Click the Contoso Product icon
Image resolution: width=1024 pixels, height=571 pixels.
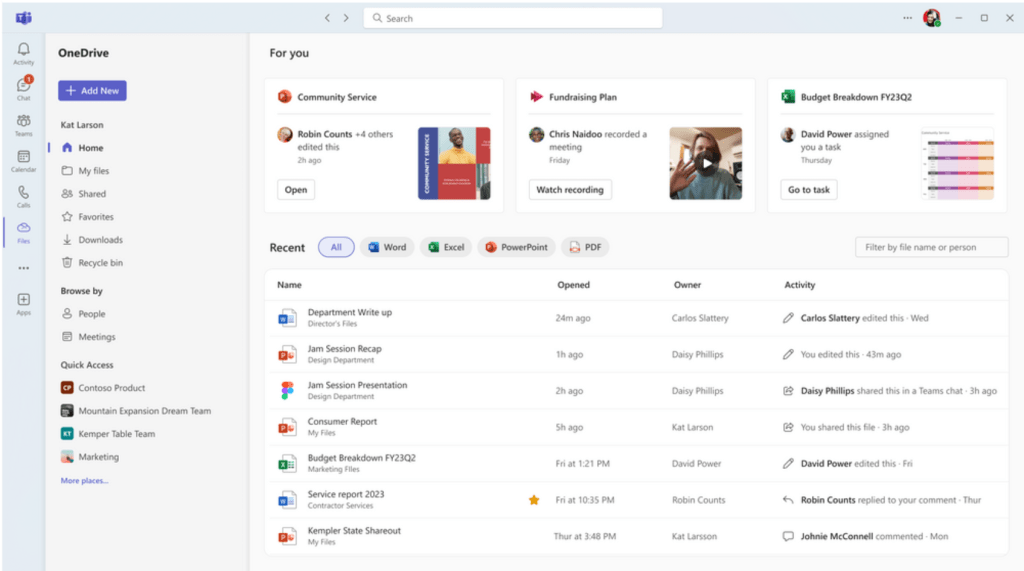click(x=67, y=387)
